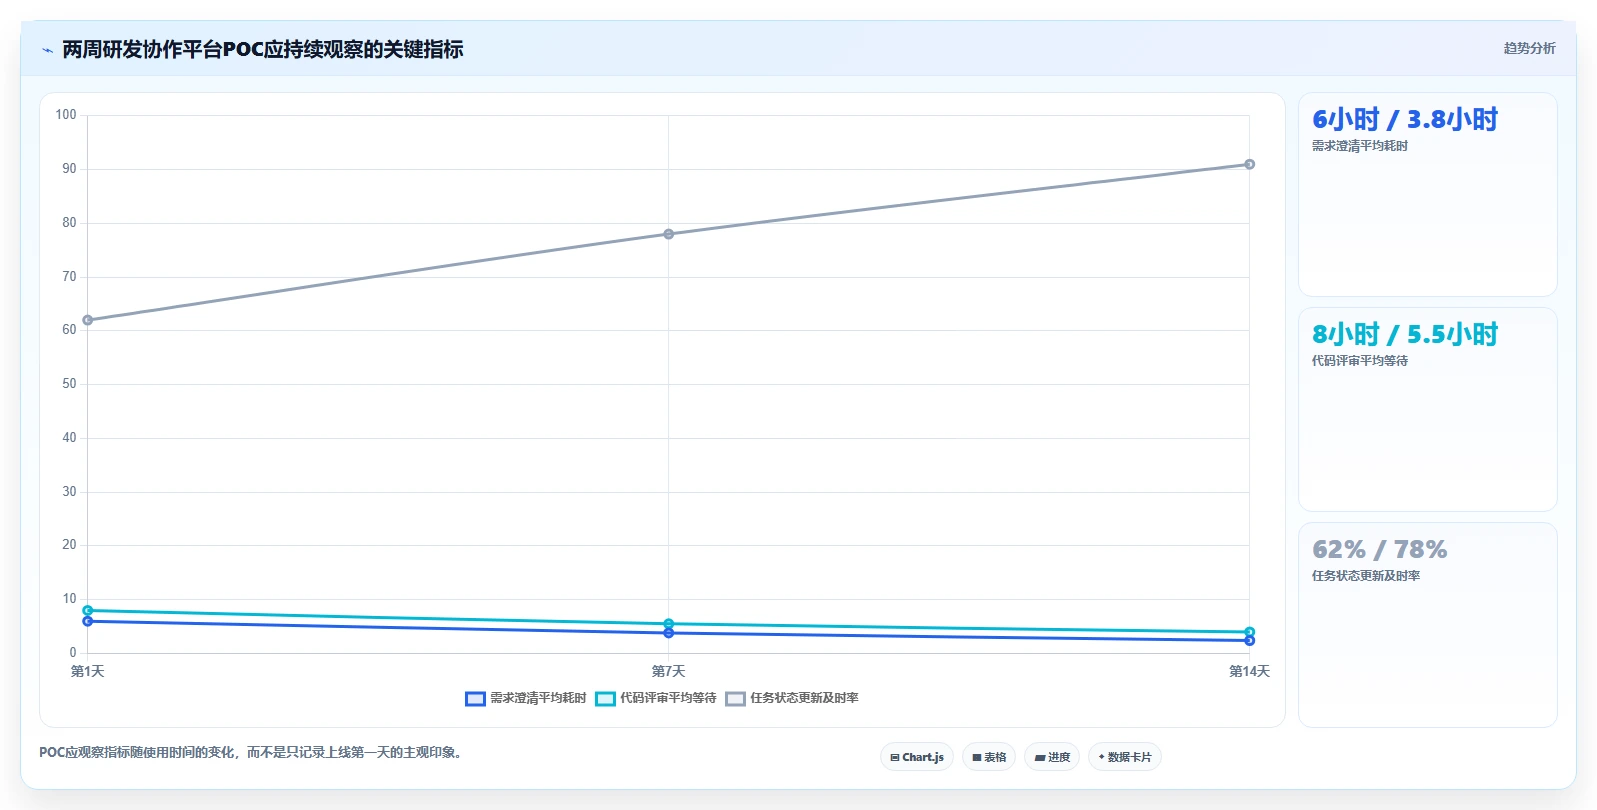
Task: Click the footer note starting POC应观察指标
Action: coord(252,753)
